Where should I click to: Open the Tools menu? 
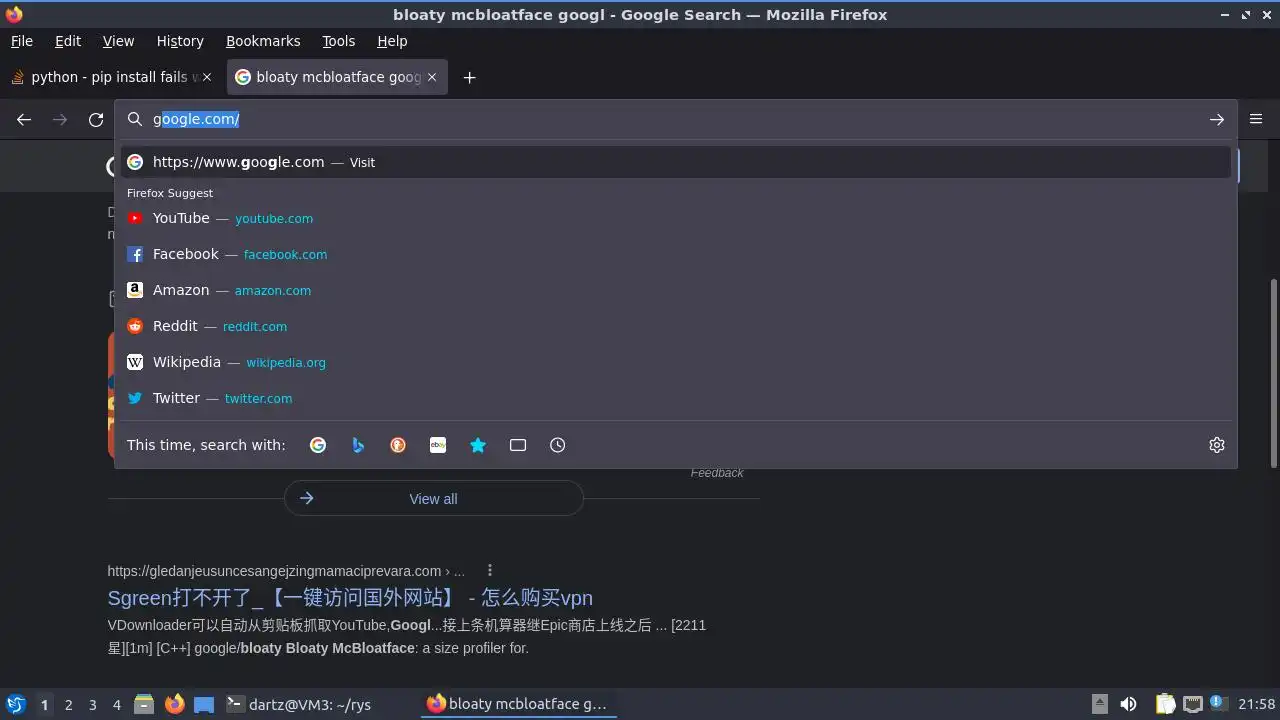(338, 41)
